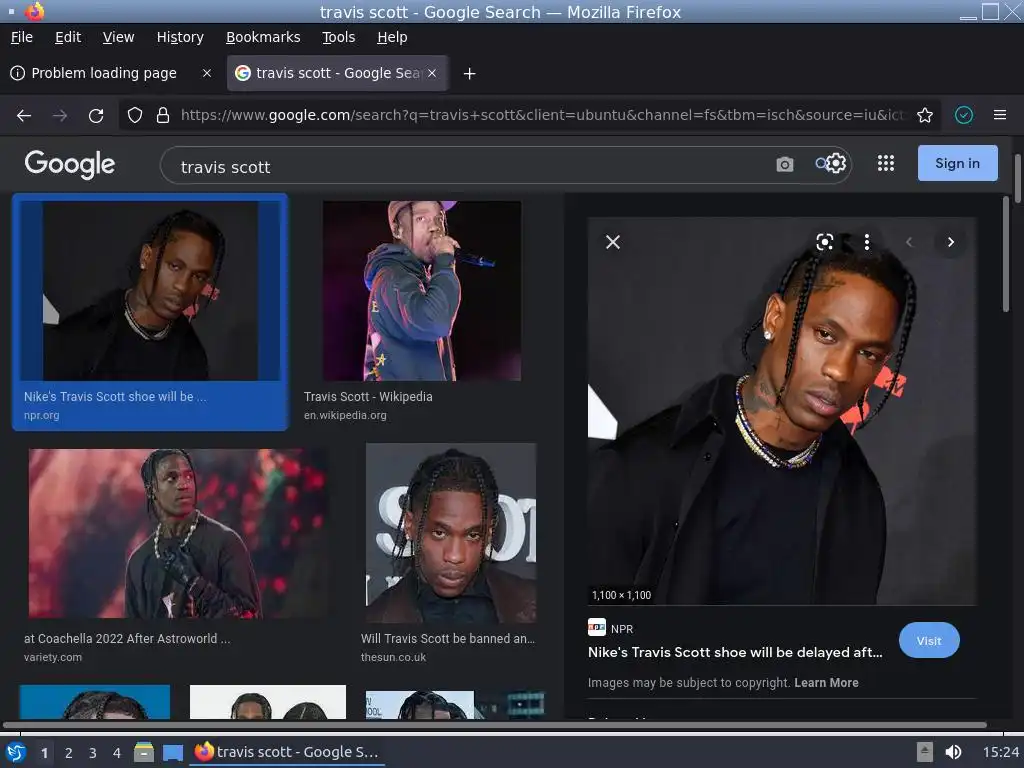The image size is (1024, 768).
Task: Open the Bookmarks menu
Action: 263,37
